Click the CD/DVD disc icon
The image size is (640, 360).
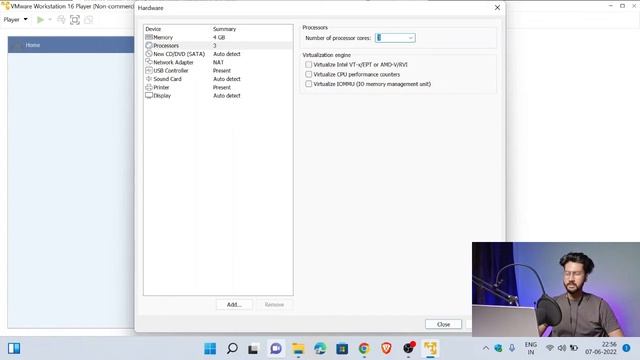tap(149, 54)
